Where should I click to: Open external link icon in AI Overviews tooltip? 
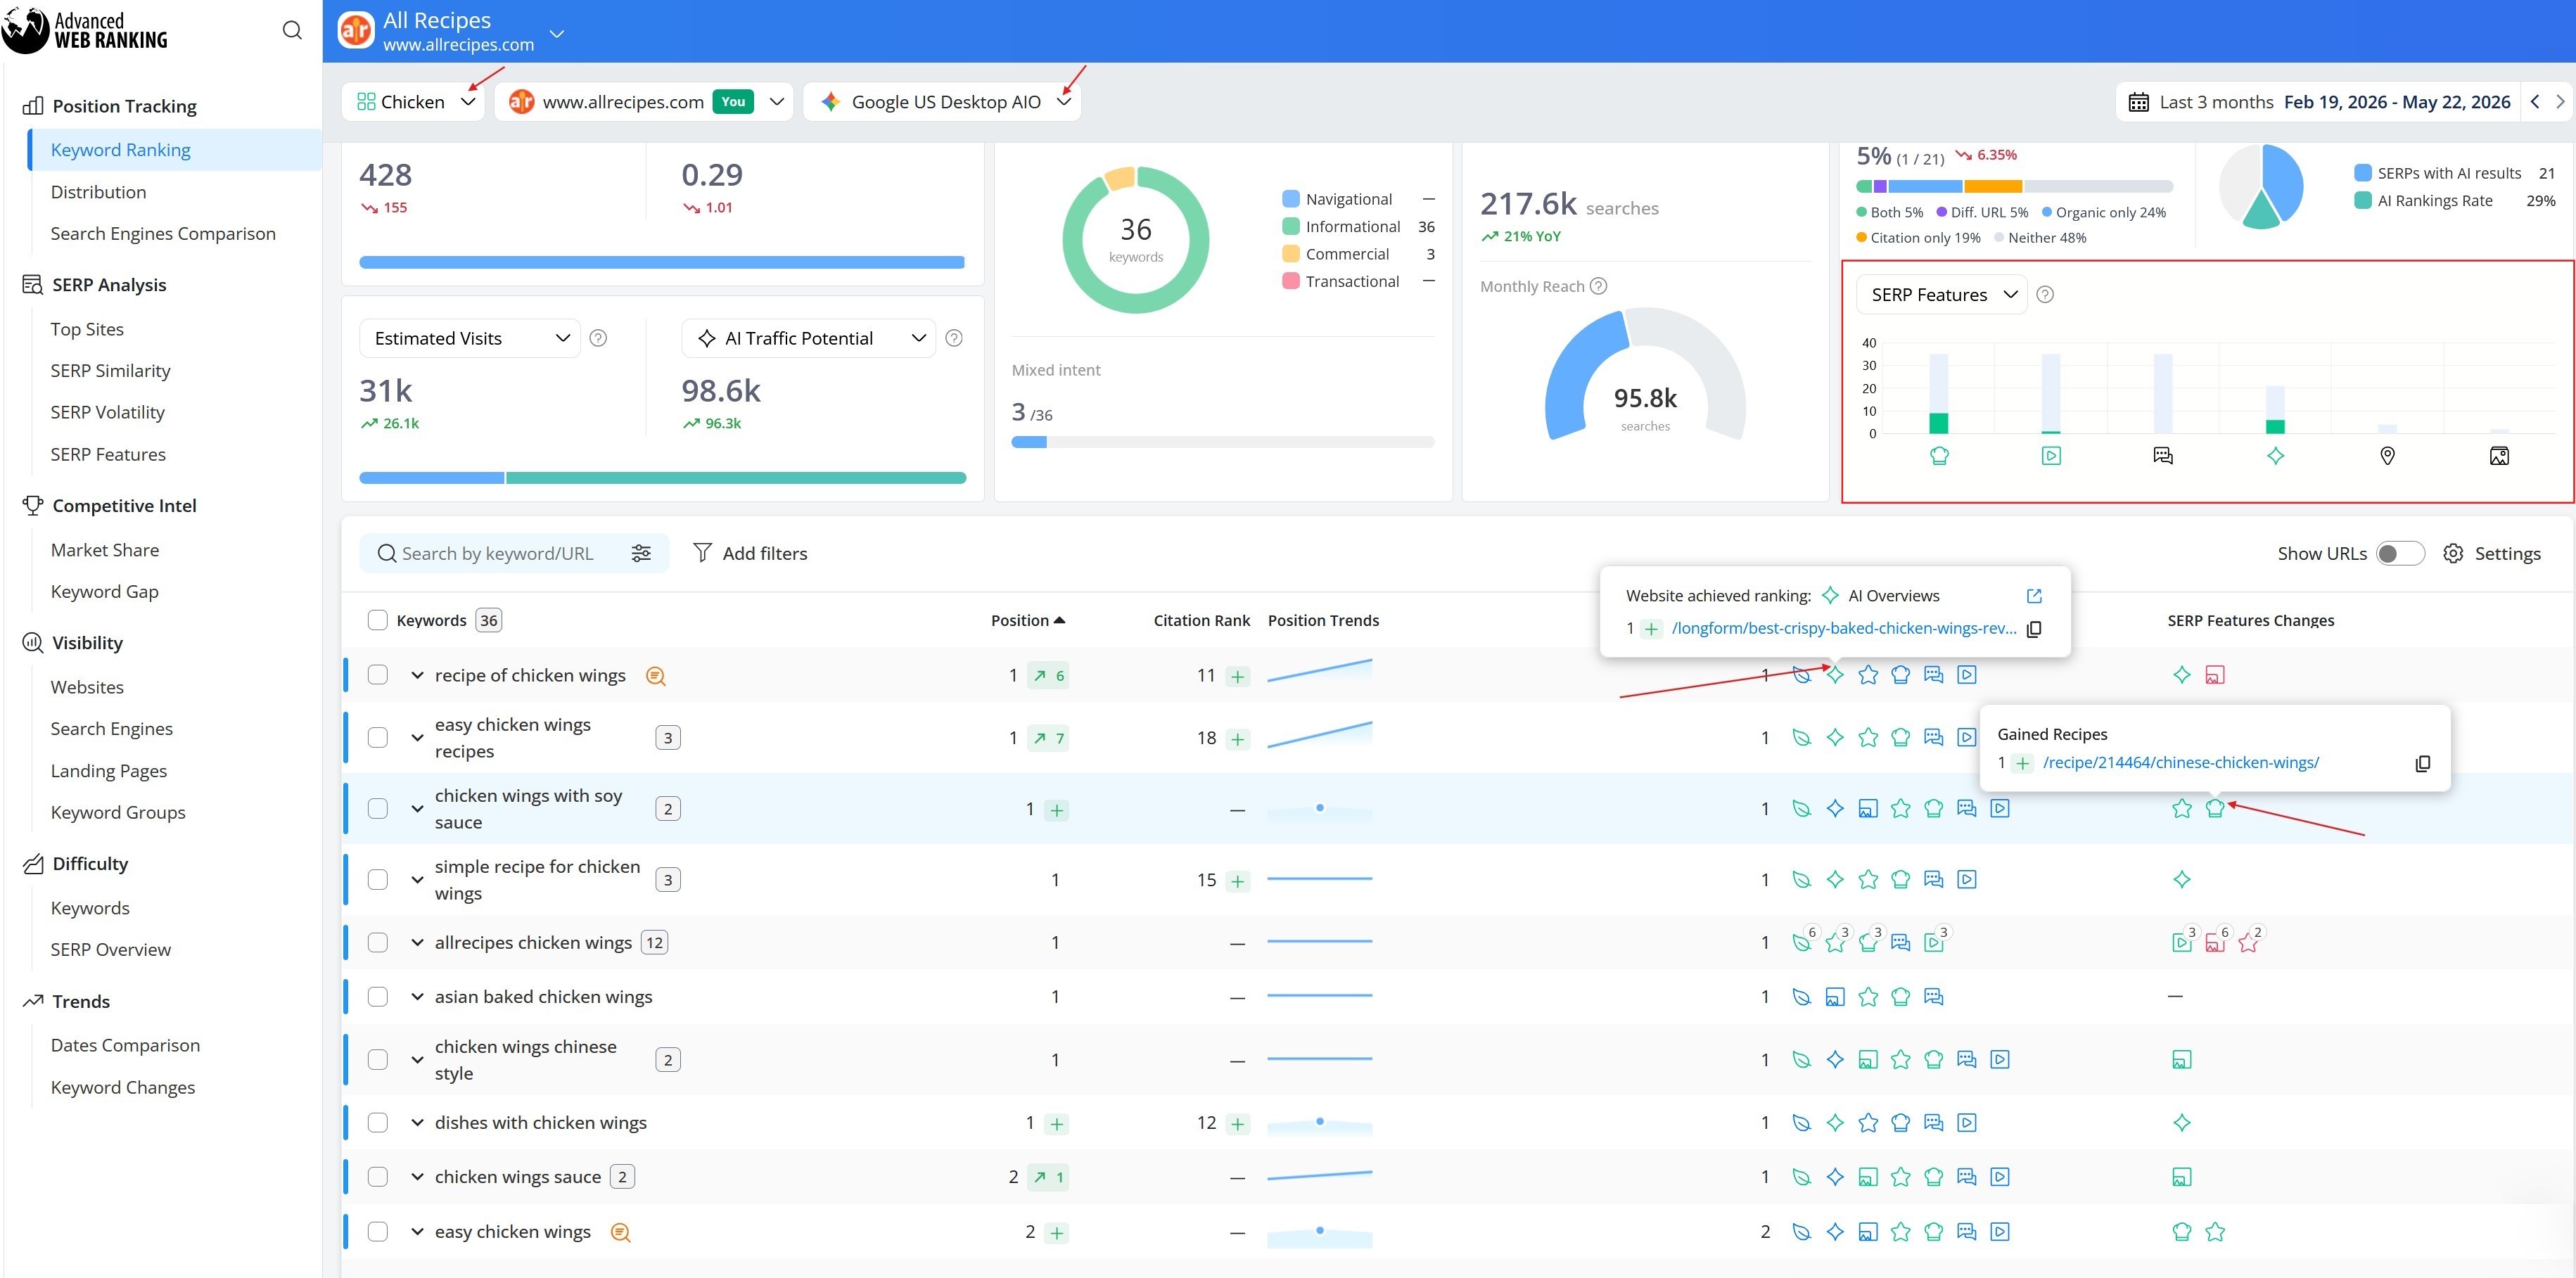coord(2034,595)
